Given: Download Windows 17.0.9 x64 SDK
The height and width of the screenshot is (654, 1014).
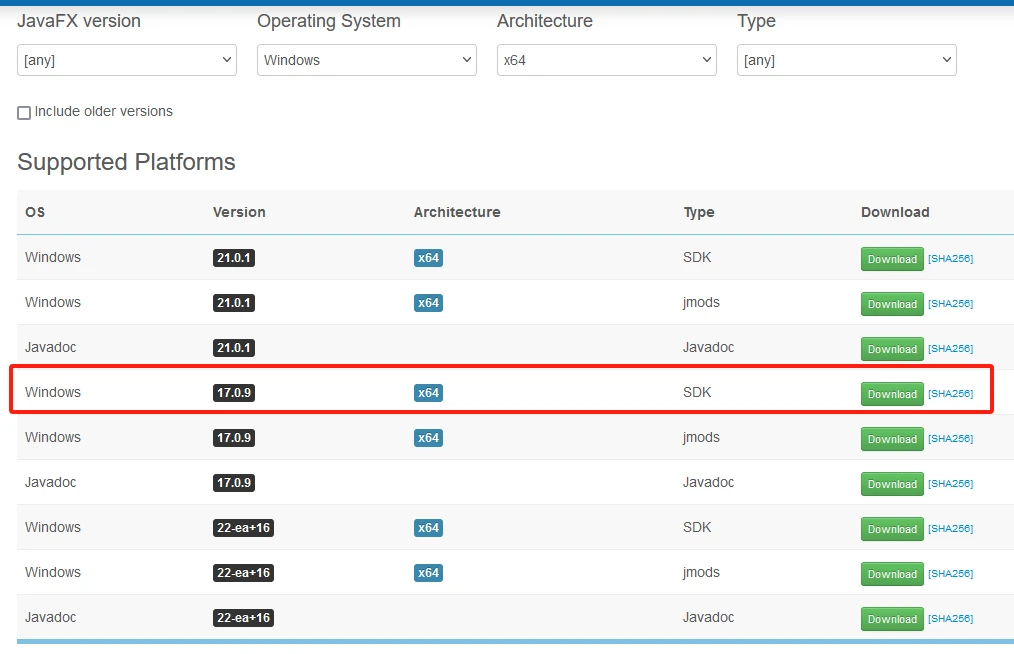Looking at the screenshot, I should pos(892,394).
